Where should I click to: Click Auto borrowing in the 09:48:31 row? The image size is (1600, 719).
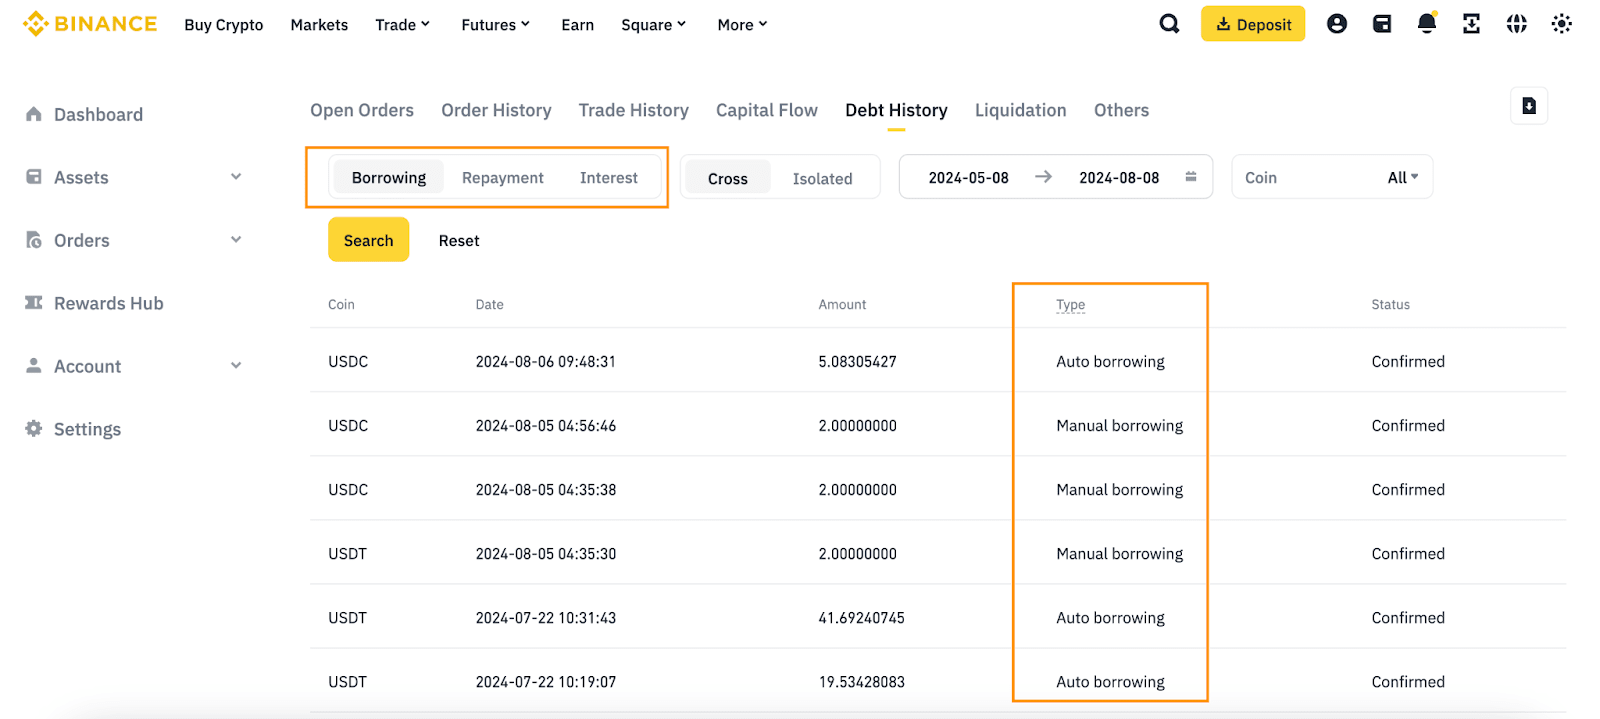click(1110, 362)
